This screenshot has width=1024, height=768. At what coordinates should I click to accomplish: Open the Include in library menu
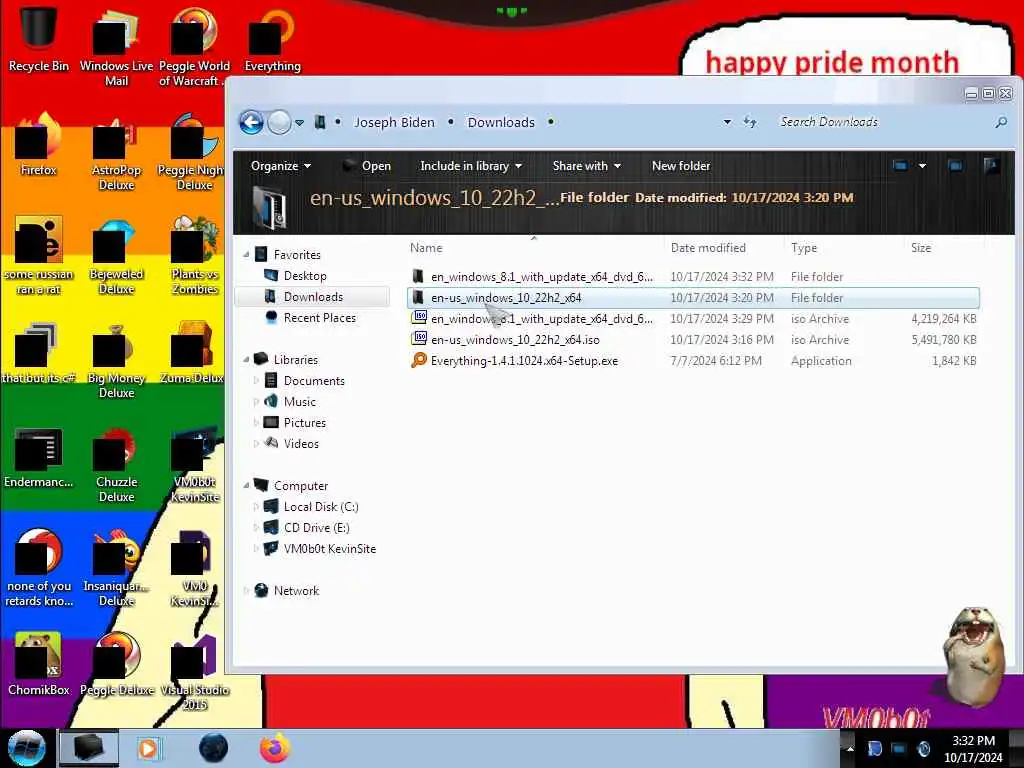pos(470,166)
